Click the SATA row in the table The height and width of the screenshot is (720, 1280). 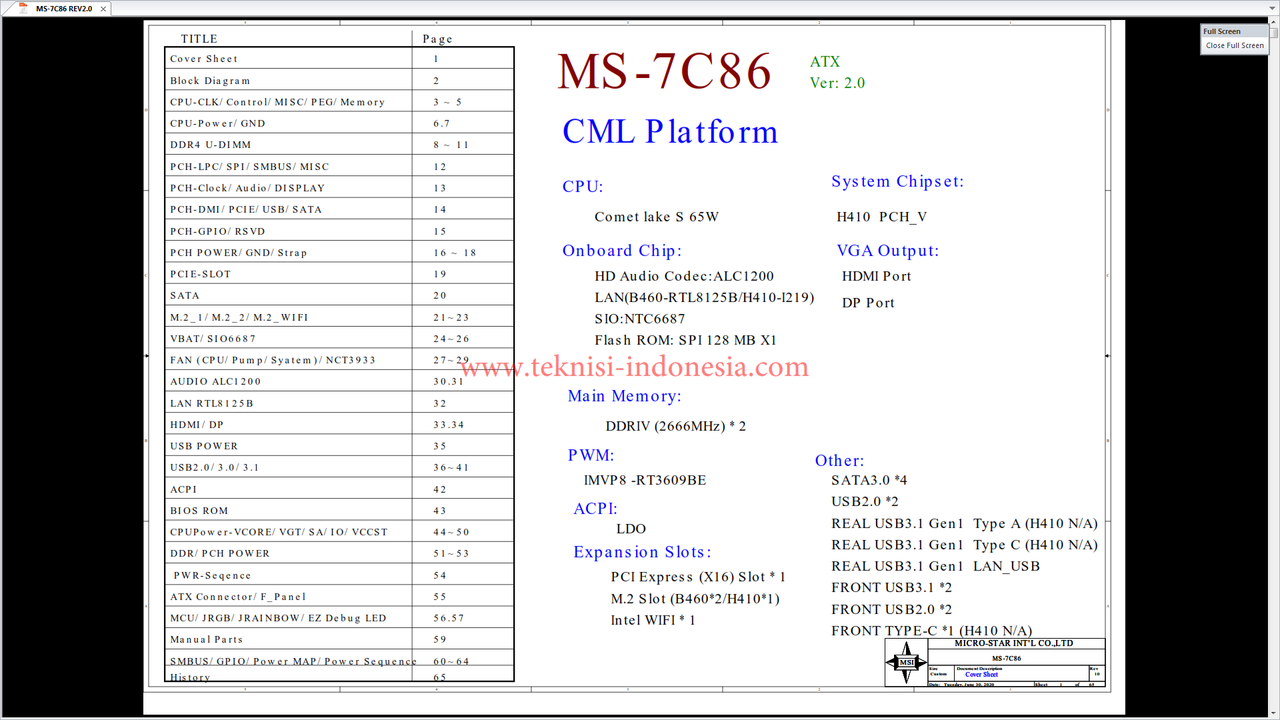[339, 295]
